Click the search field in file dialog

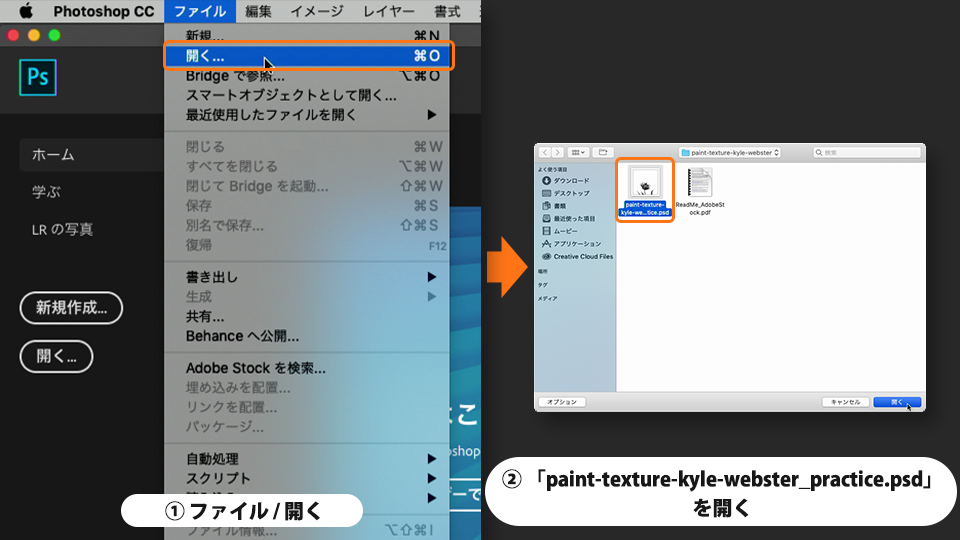(867, 152)
